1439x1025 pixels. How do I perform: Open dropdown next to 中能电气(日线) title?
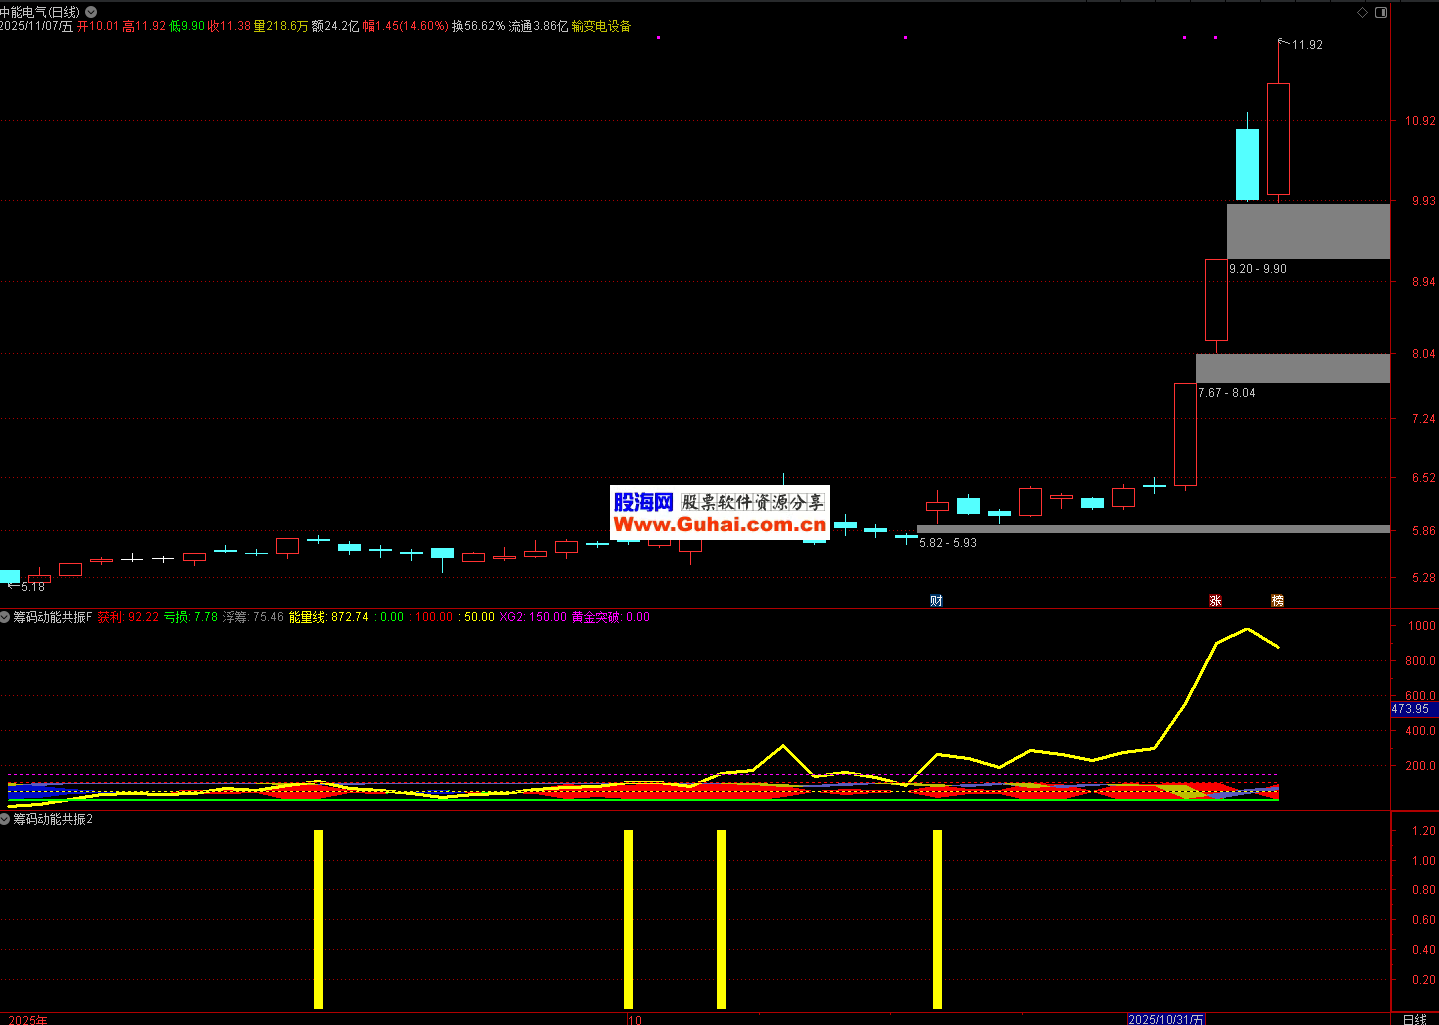tap(91, 12)
